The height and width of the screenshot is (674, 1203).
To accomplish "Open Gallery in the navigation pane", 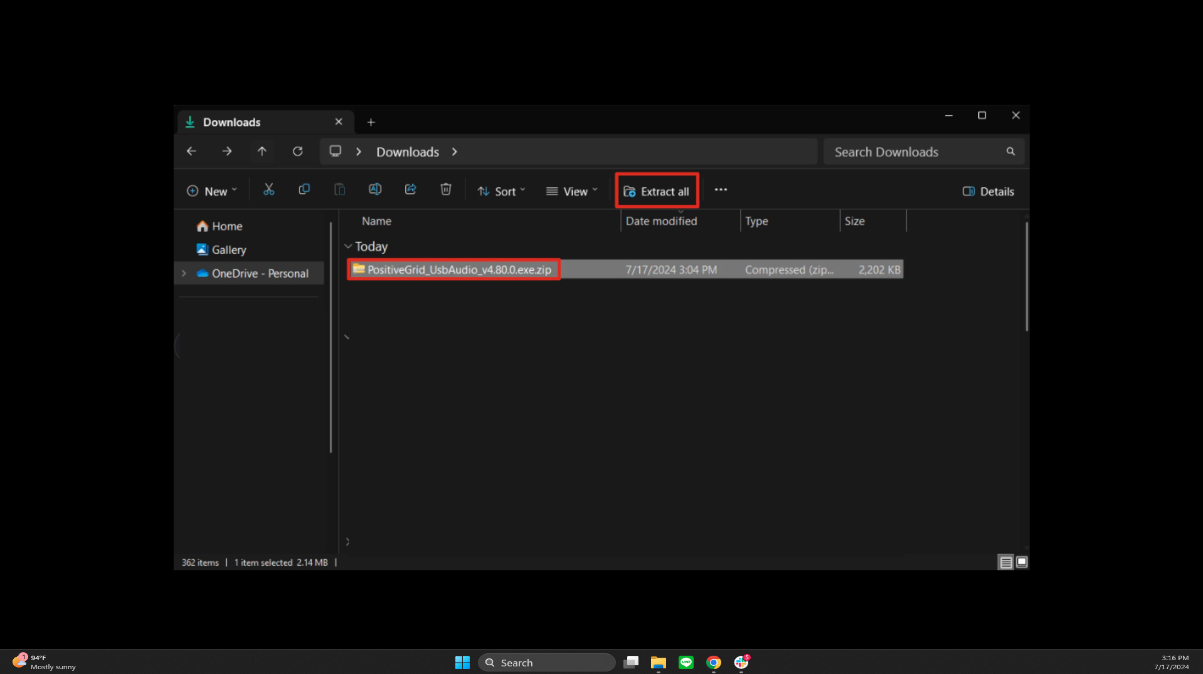I will tap(221, 250).
